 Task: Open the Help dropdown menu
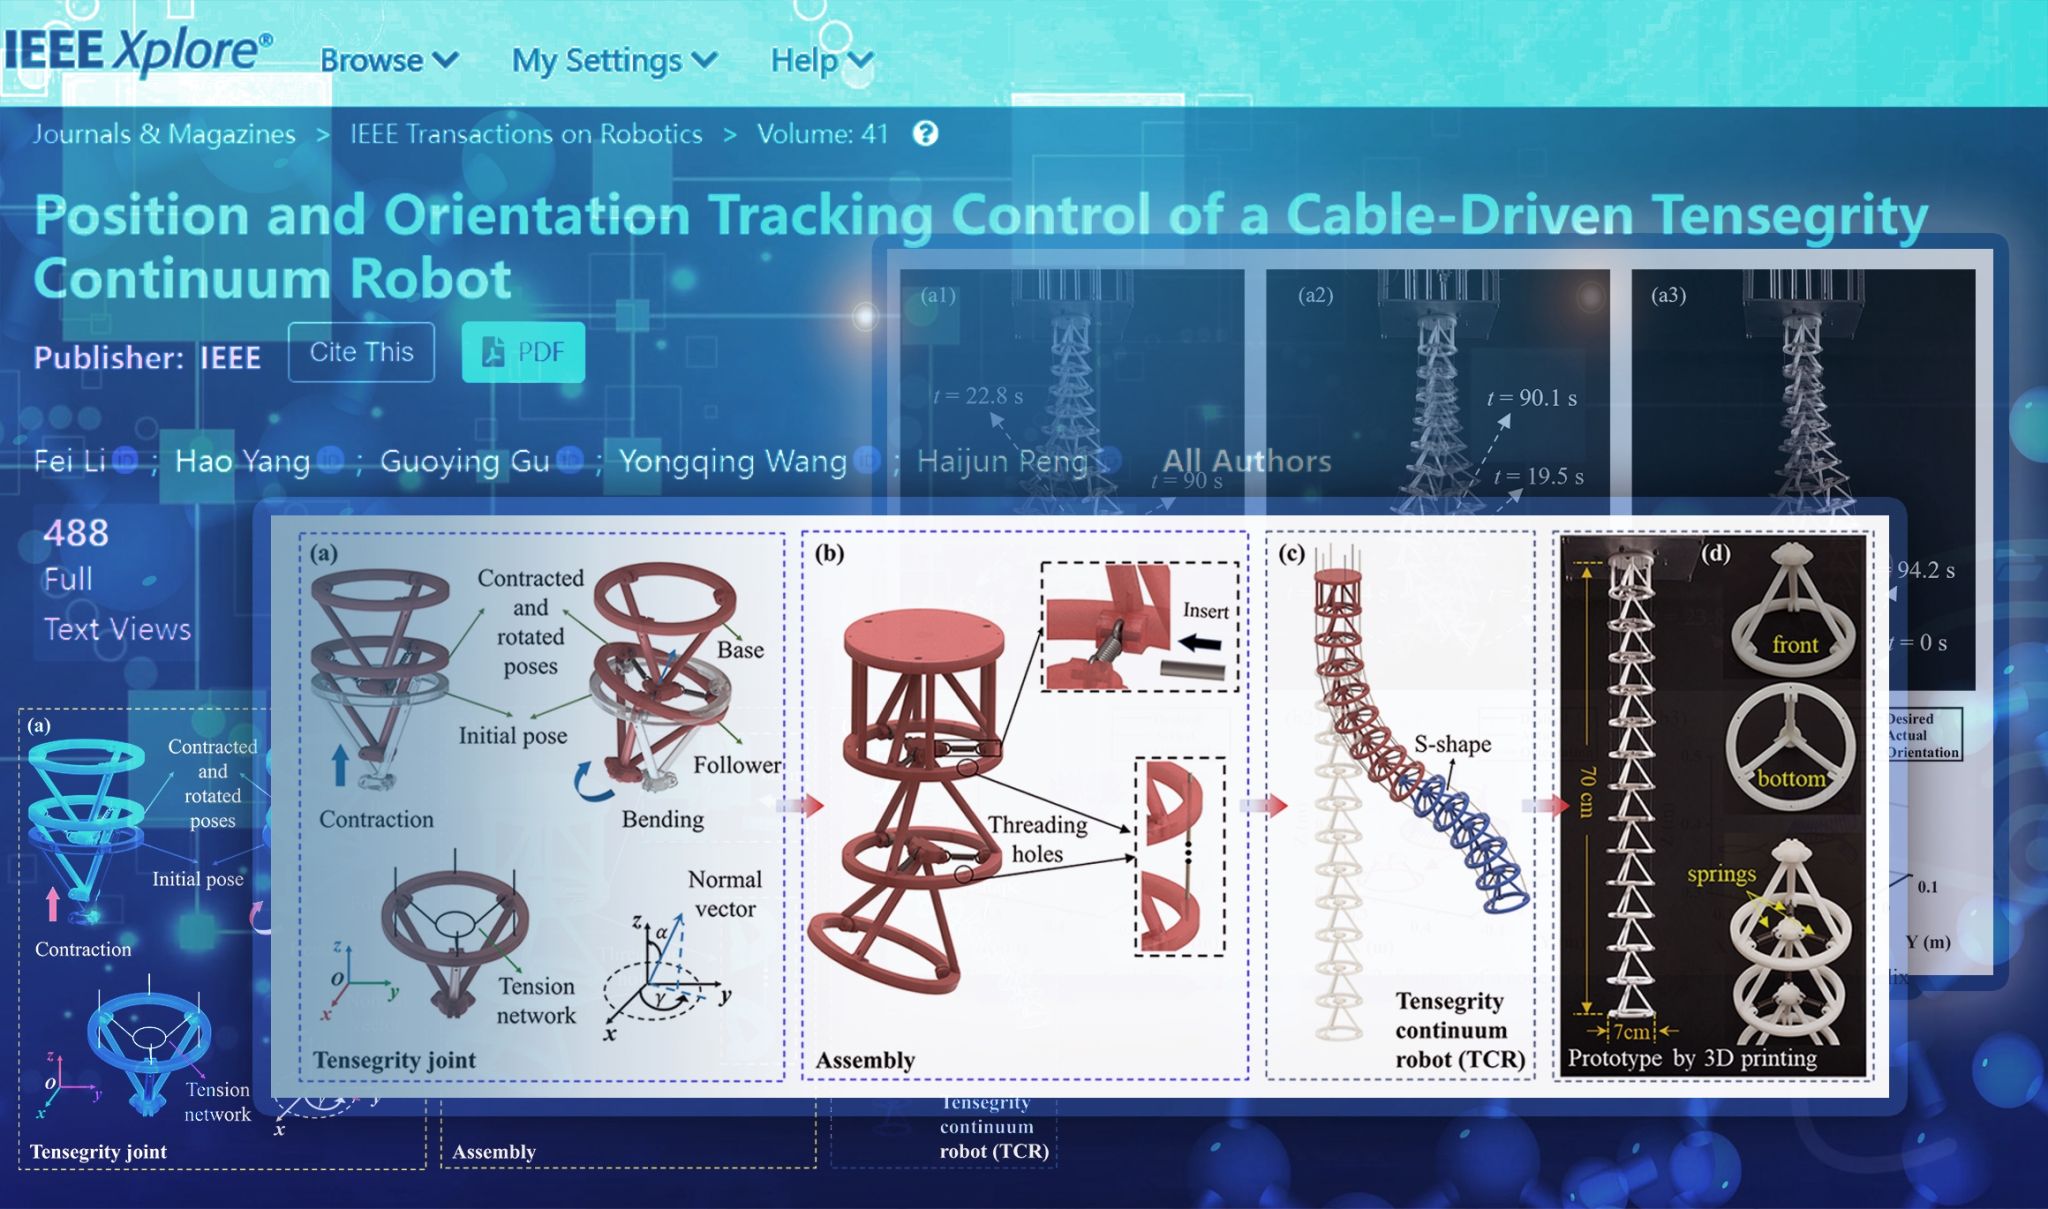point(821,60)
